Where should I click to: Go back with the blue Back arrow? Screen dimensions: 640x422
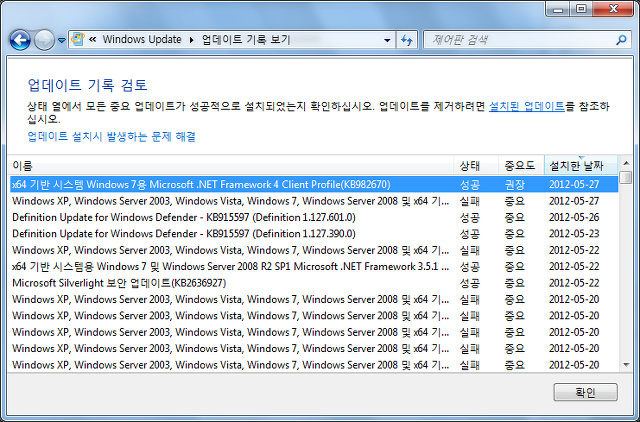click(x=20, y=40)
